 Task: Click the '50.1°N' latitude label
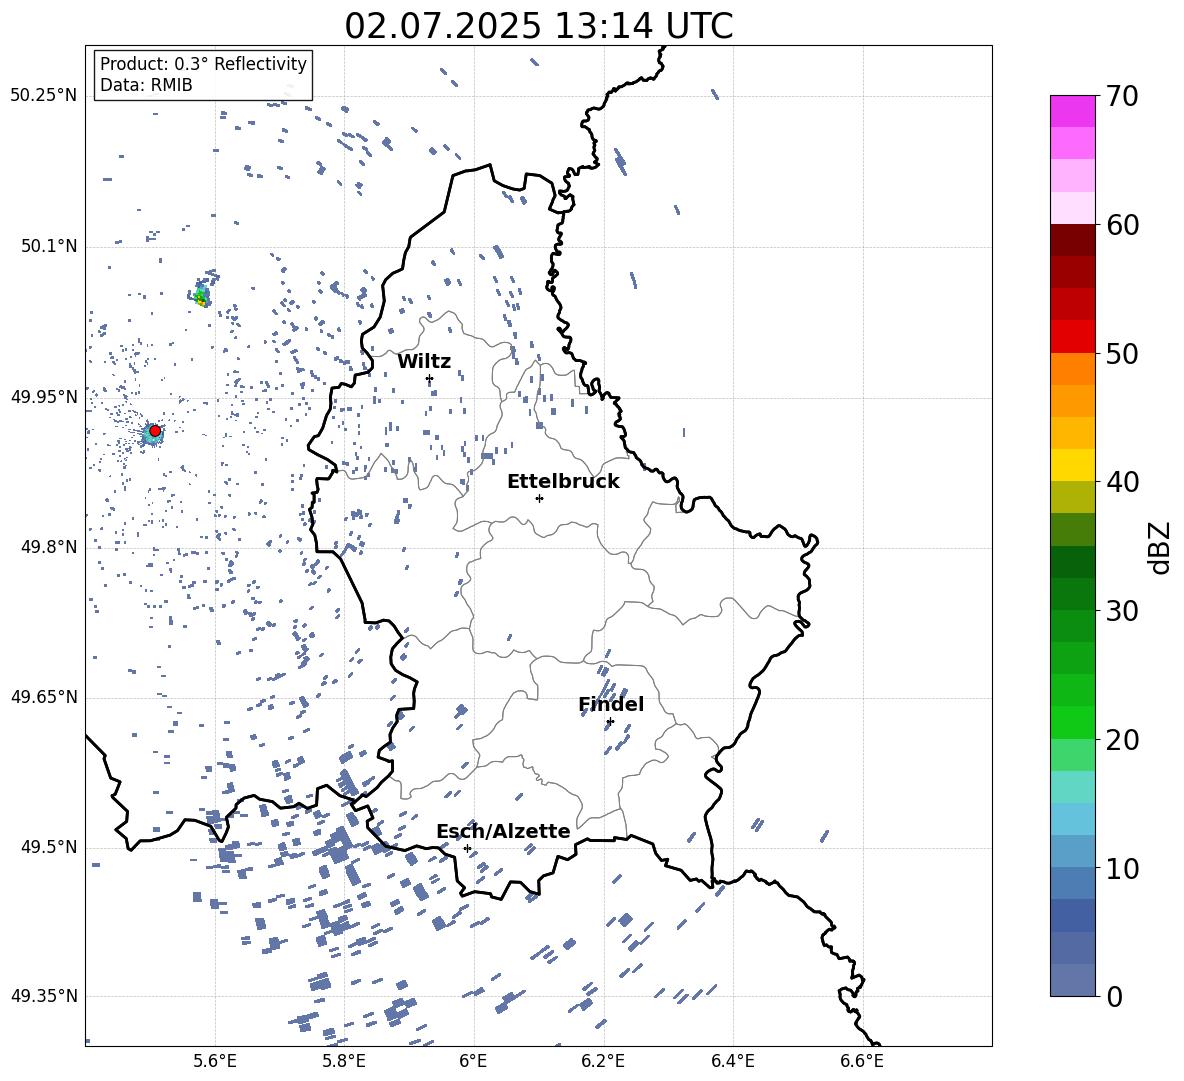point(48,246)
